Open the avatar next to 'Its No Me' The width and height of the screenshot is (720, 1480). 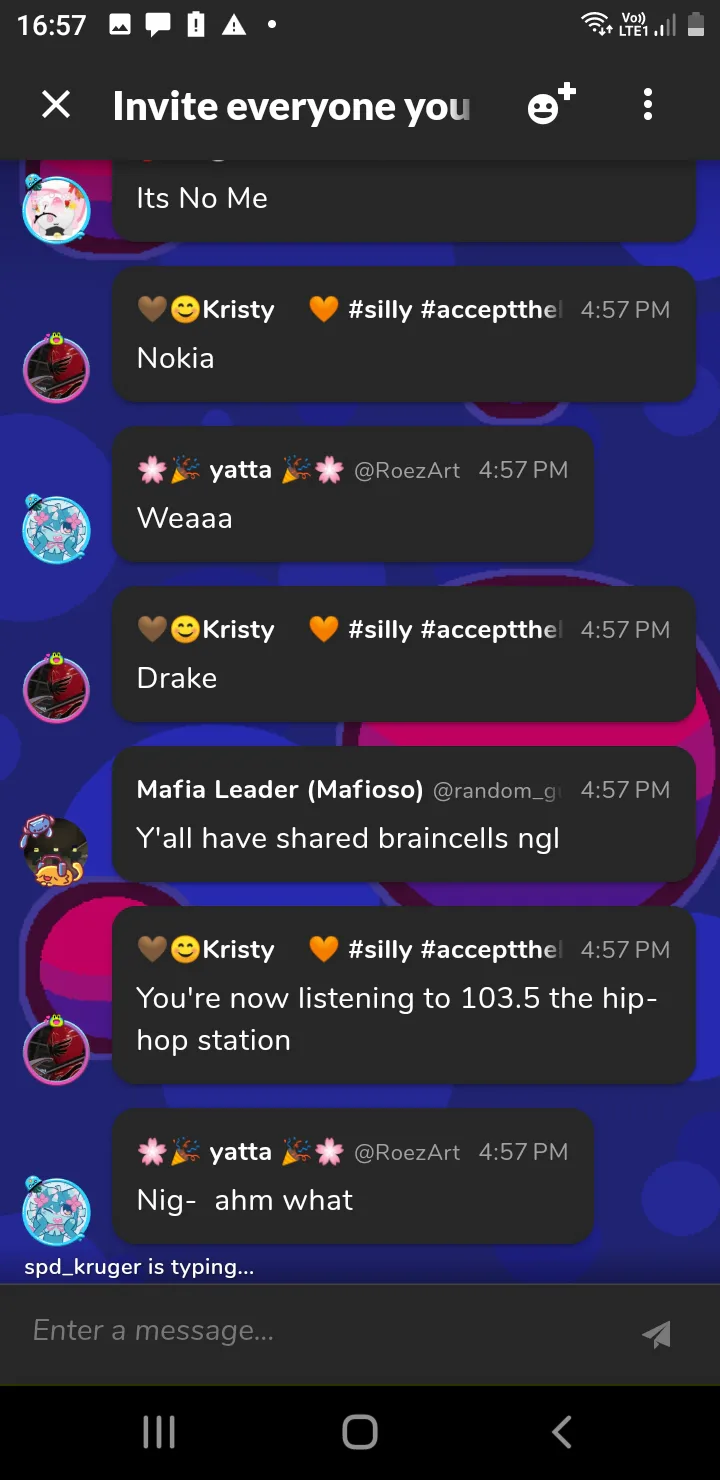[56, 208]
